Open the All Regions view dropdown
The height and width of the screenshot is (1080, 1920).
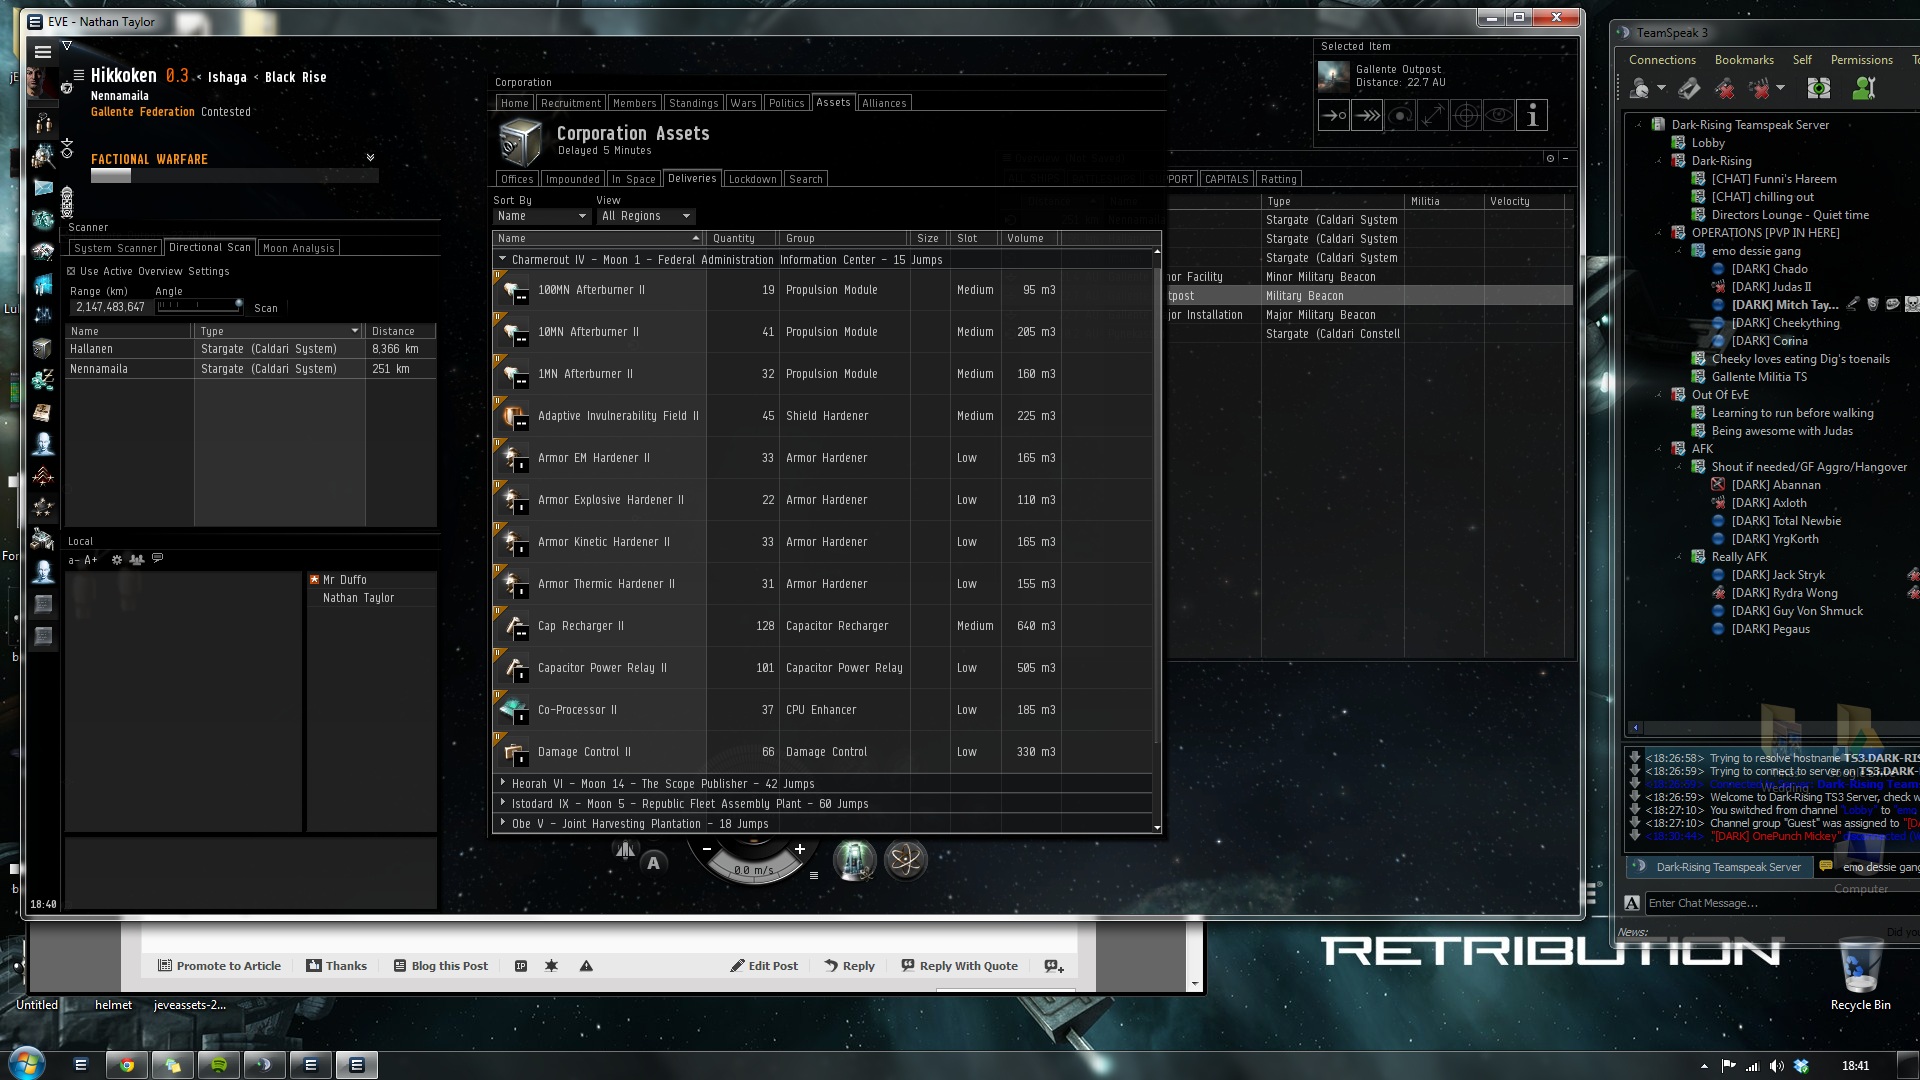646,216
